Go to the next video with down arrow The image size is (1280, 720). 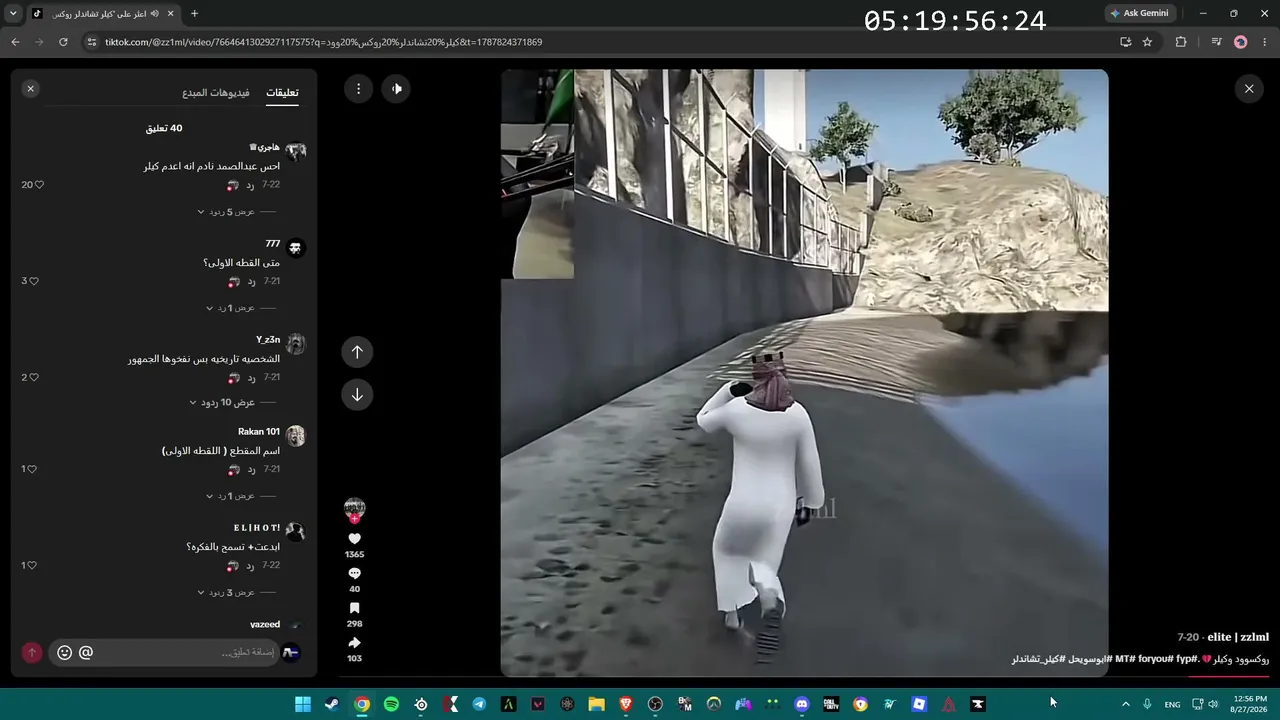[x=357, y=395]
